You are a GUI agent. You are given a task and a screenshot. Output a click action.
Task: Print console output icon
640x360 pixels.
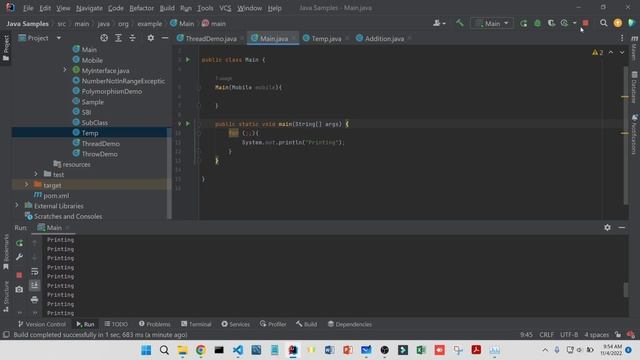tap(35, 300)
